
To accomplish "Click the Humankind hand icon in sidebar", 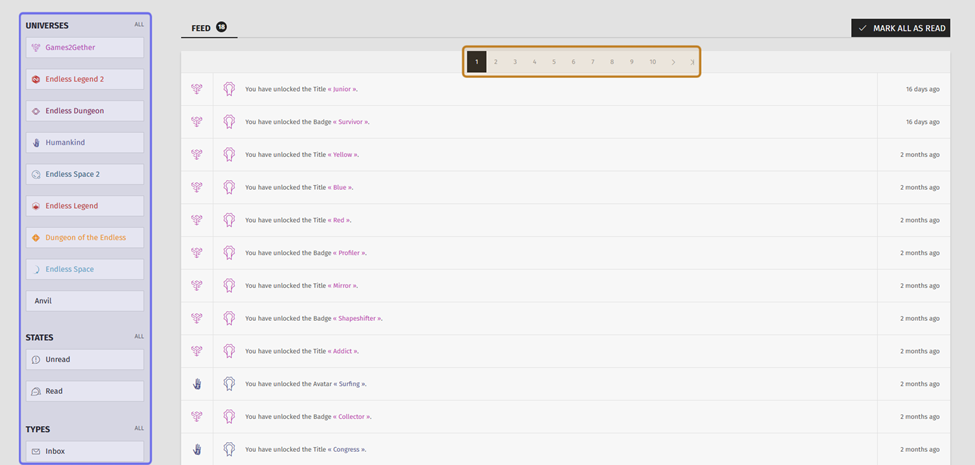I will click(x=36, y=143).
